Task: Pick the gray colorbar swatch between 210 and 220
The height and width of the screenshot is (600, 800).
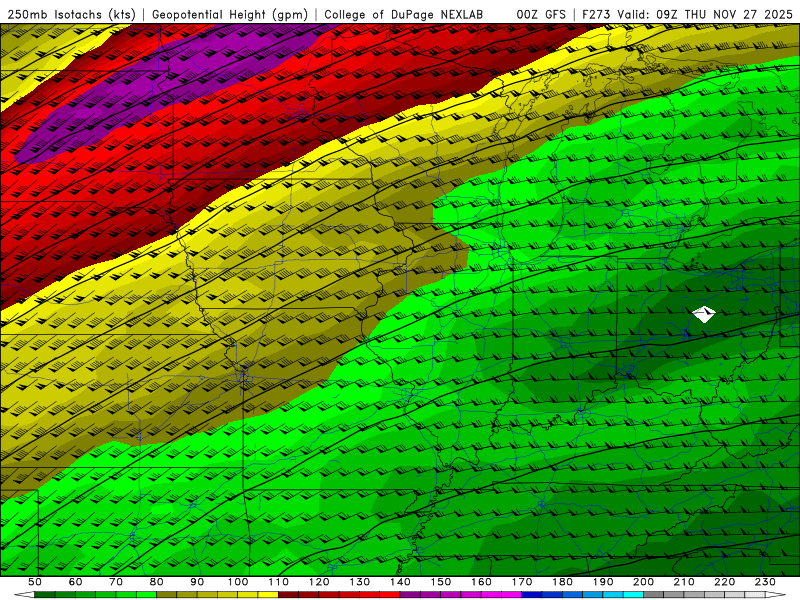Action: (694, 595)
